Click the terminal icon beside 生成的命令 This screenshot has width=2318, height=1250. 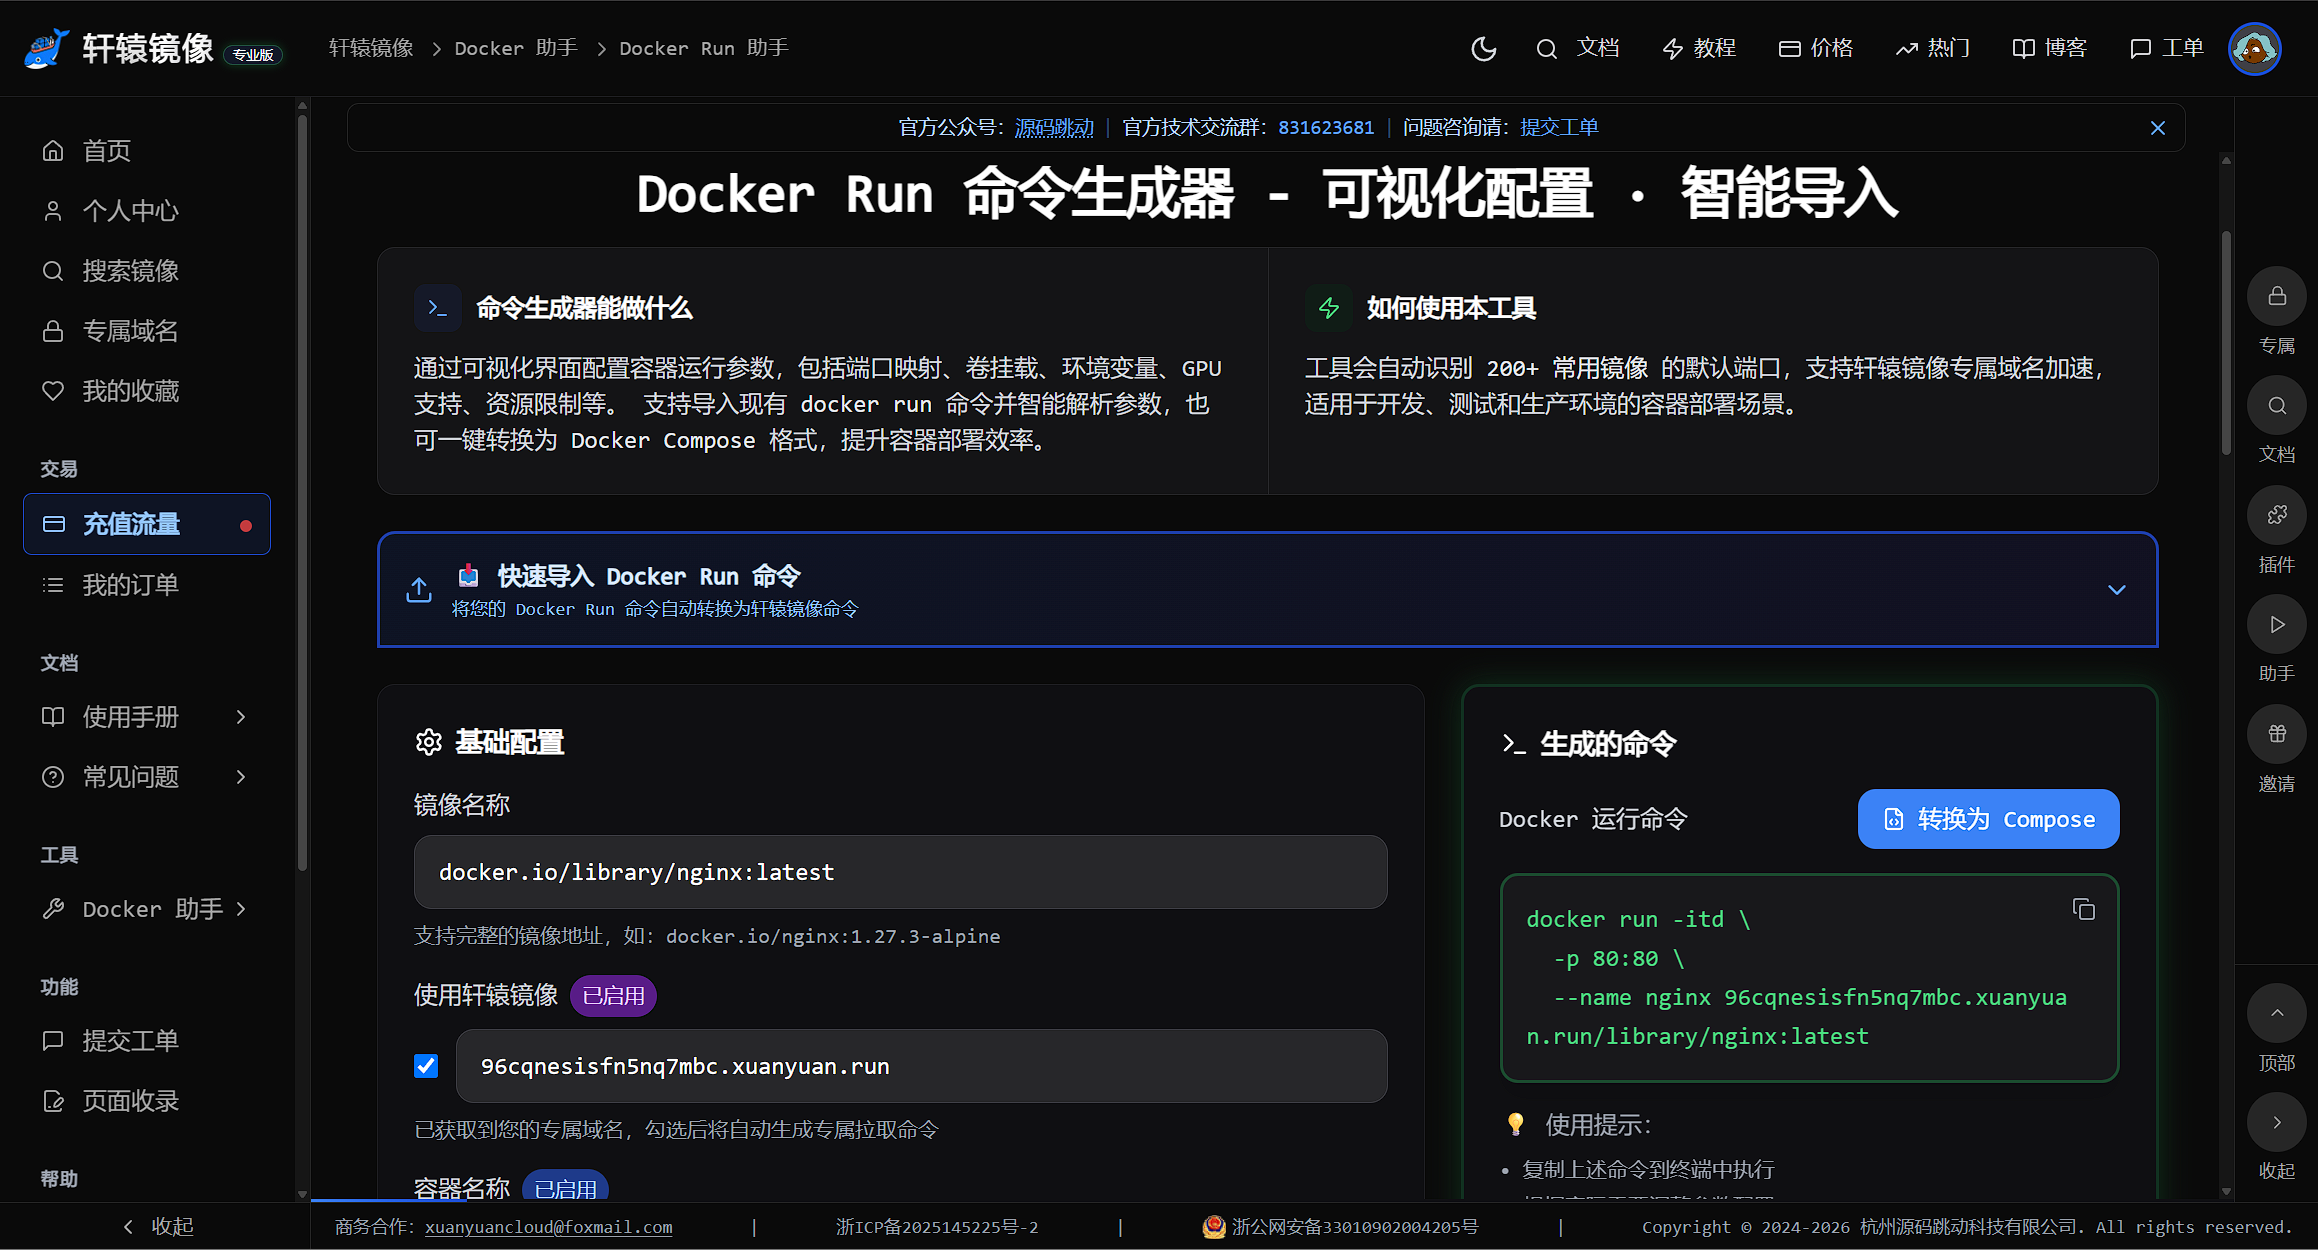click(1514, 744)
